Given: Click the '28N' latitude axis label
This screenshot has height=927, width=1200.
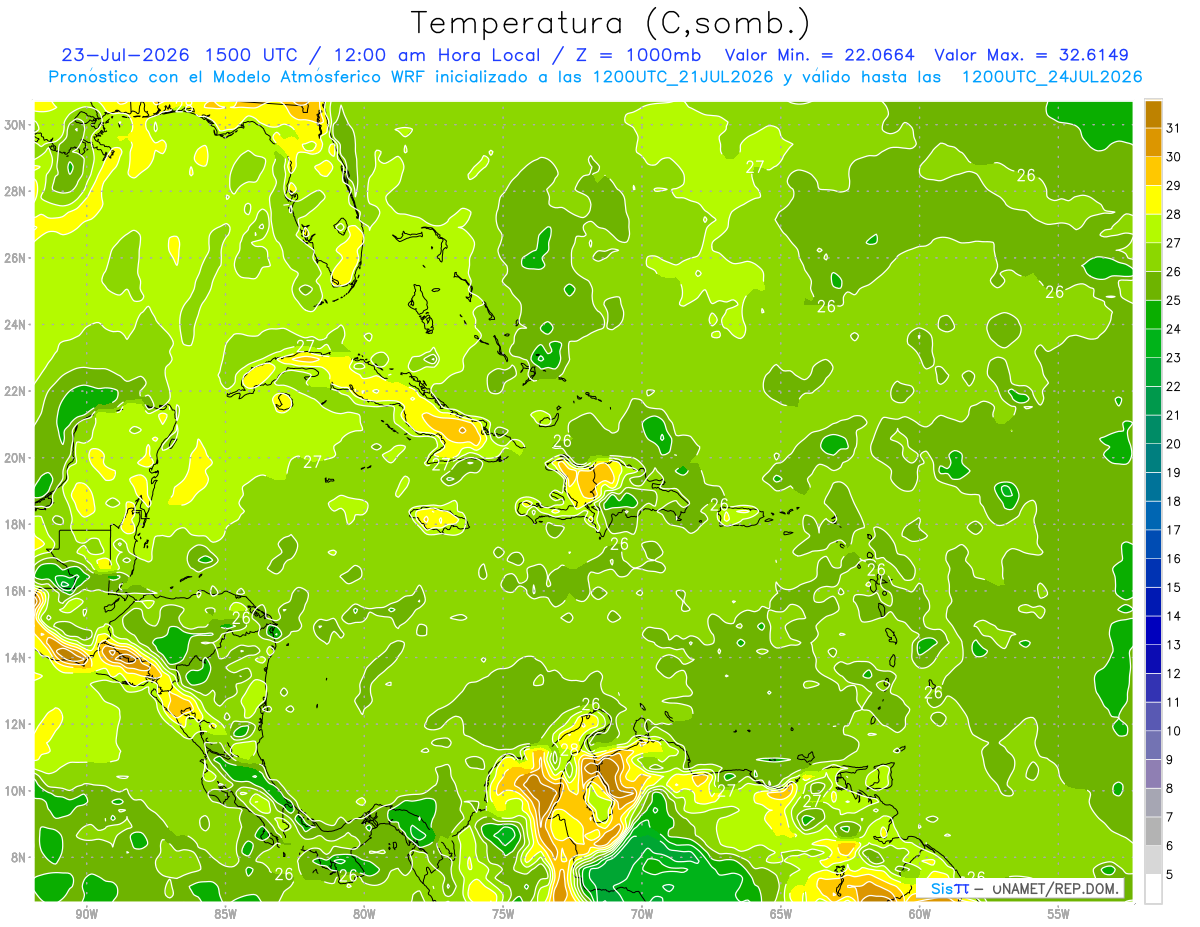Looking at the screenshot, I should 16,191.
